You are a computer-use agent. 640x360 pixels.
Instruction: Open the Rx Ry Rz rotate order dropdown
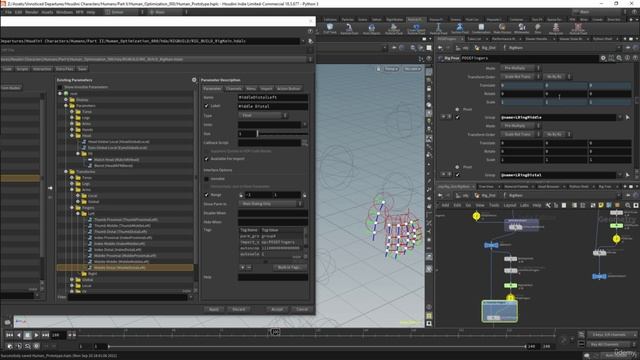point(558,77)
